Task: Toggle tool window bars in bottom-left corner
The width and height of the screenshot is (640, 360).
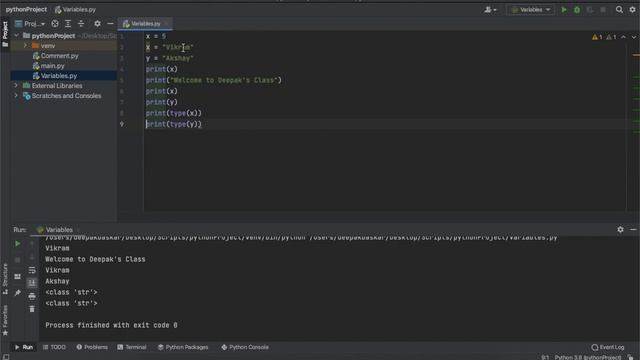Action: tap(6, 357)
